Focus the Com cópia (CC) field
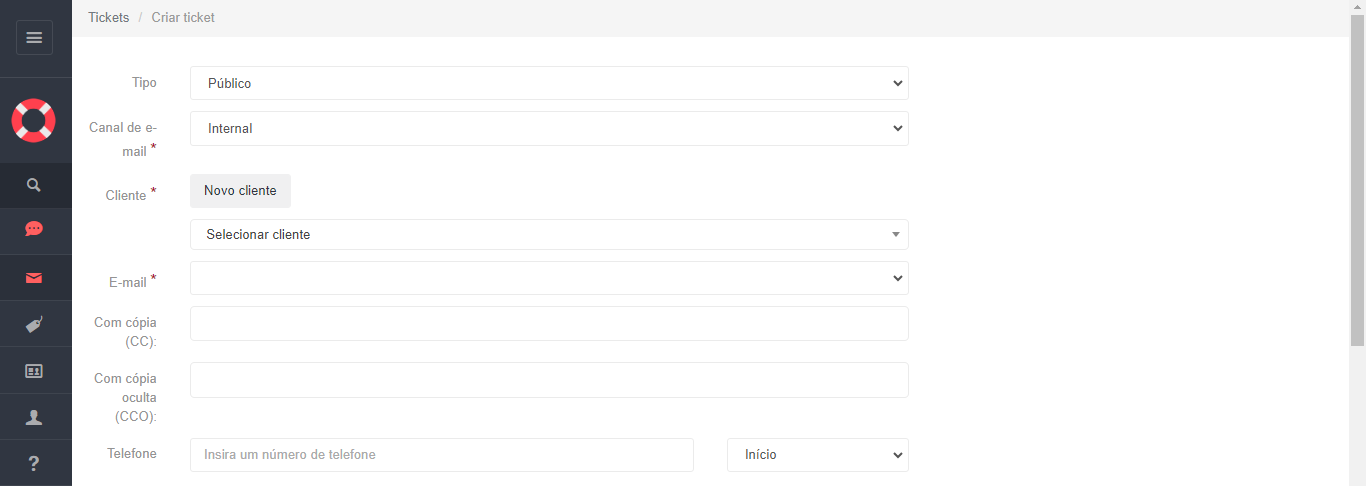The image size is (1366, 486). [x=549, y=323]
